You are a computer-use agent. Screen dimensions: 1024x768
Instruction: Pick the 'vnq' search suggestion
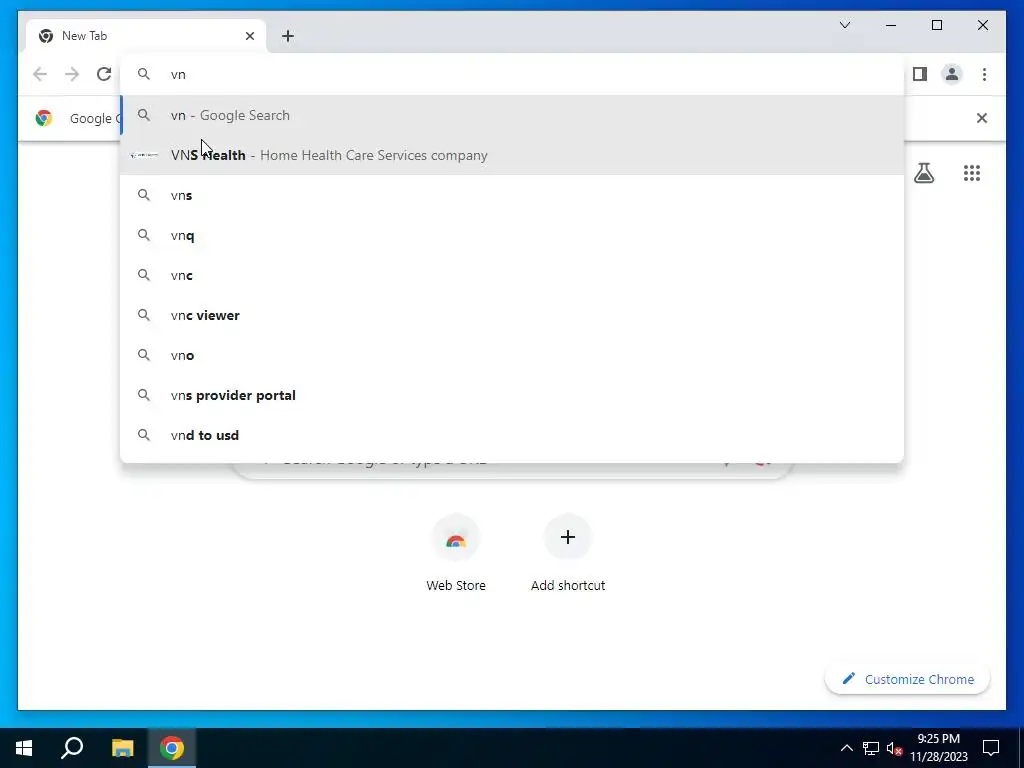point(512,235)
